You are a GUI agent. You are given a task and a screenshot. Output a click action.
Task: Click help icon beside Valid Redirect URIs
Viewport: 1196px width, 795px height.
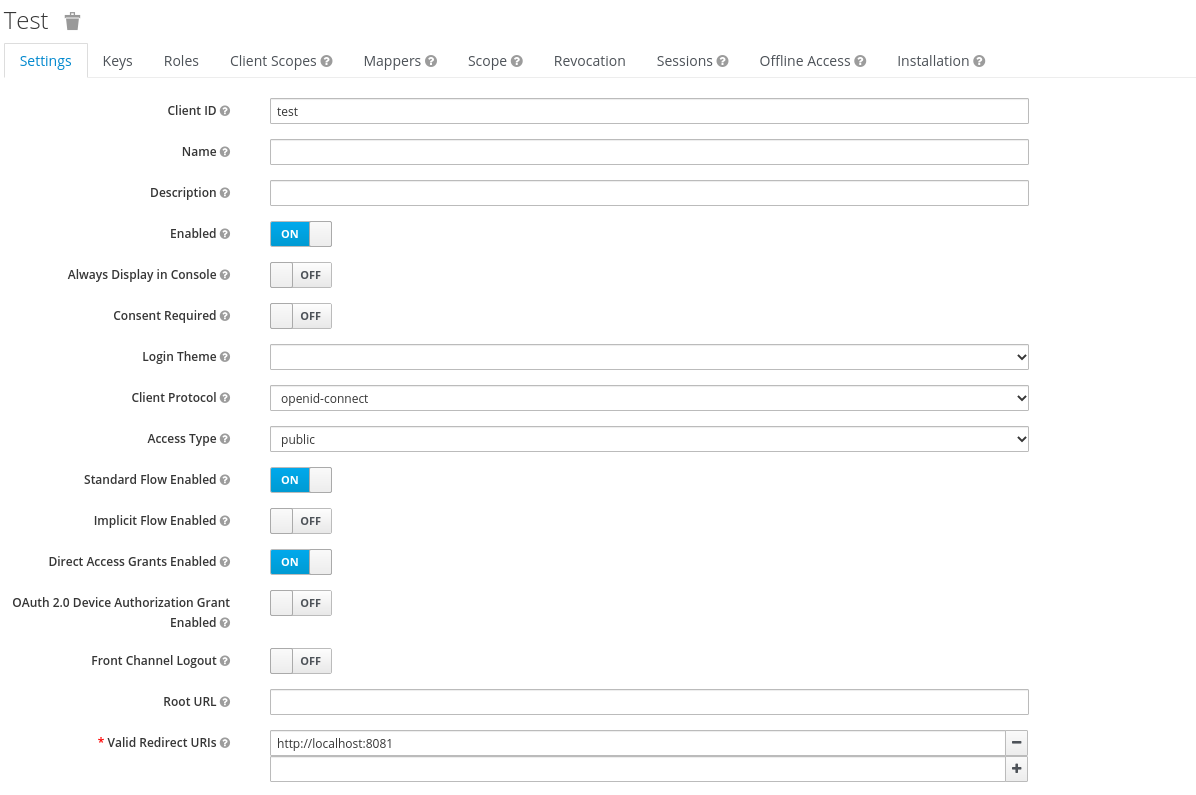[x=225, y=743]
